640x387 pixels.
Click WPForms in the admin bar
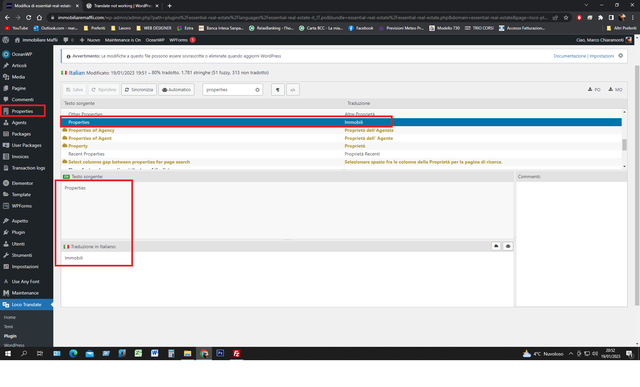pos(182,40)
